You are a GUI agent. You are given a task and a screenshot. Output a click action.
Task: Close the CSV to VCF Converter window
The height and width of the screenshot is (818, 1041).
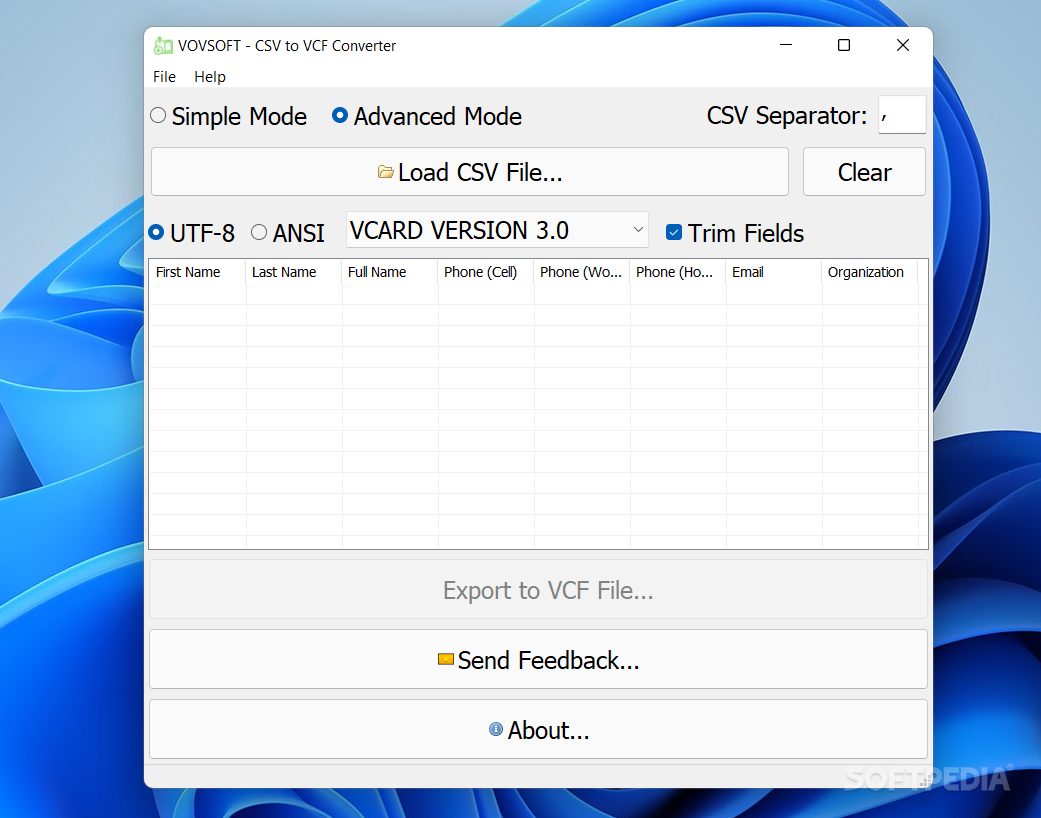pos(902,45)
